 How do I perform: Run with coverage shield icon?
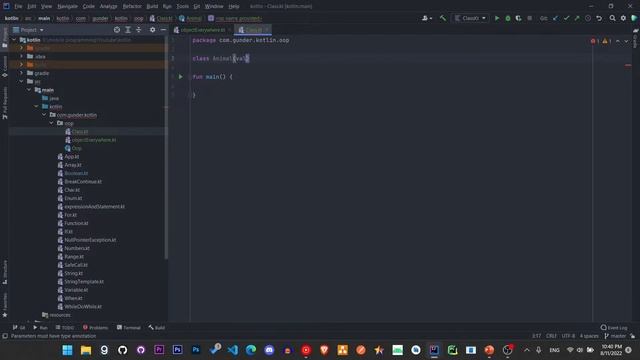coord(518,18)
